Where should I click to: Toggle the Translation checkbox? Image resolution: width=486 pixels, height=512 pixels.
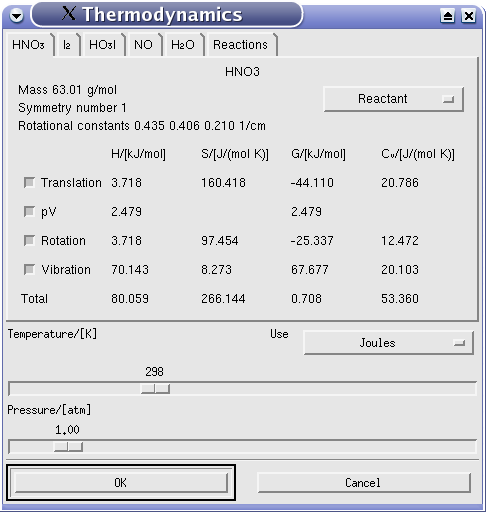tap(29, 183)
